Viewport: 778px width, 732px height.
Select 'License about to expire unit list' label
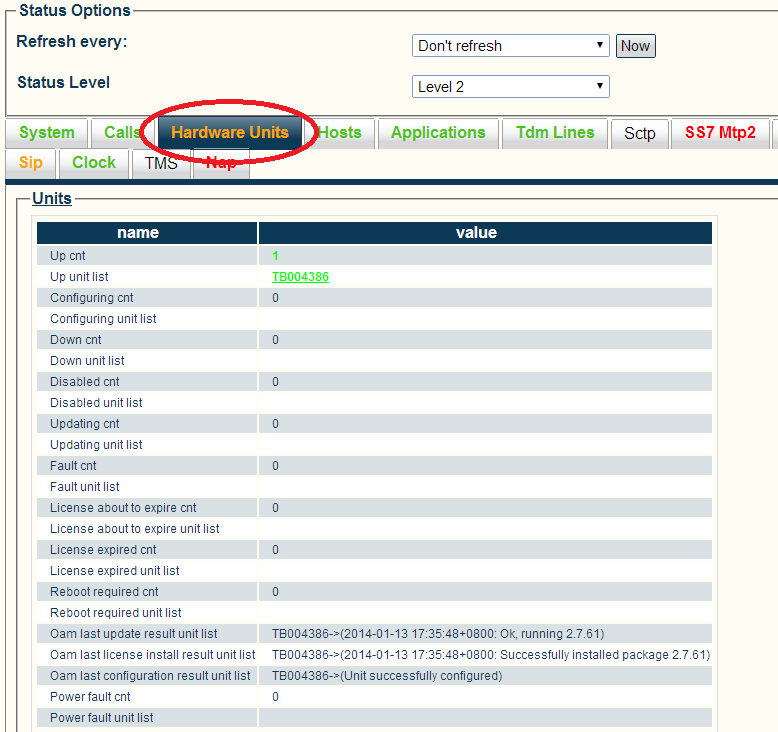[x=134, y=529]
